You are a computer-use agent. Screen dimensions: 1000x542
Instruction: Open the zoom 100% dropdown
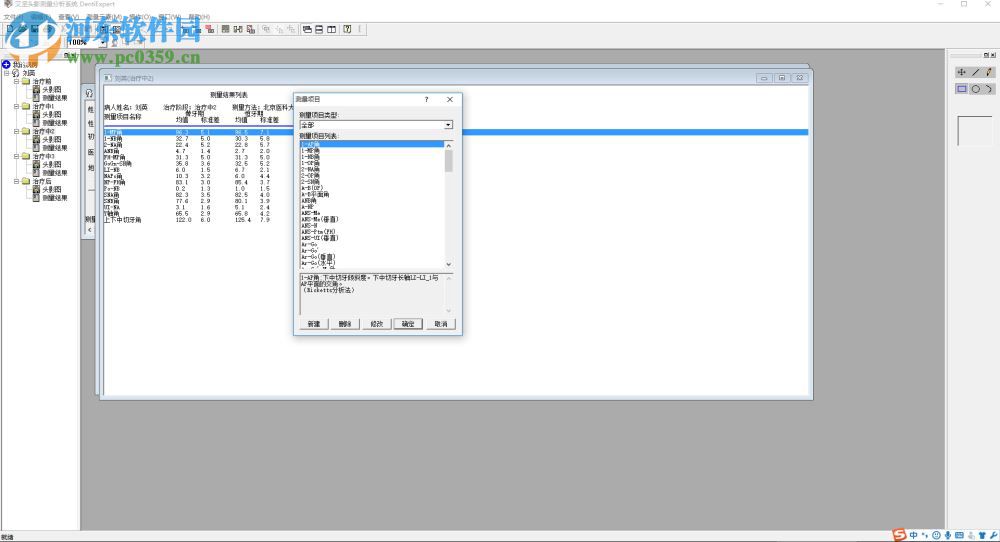102,42
